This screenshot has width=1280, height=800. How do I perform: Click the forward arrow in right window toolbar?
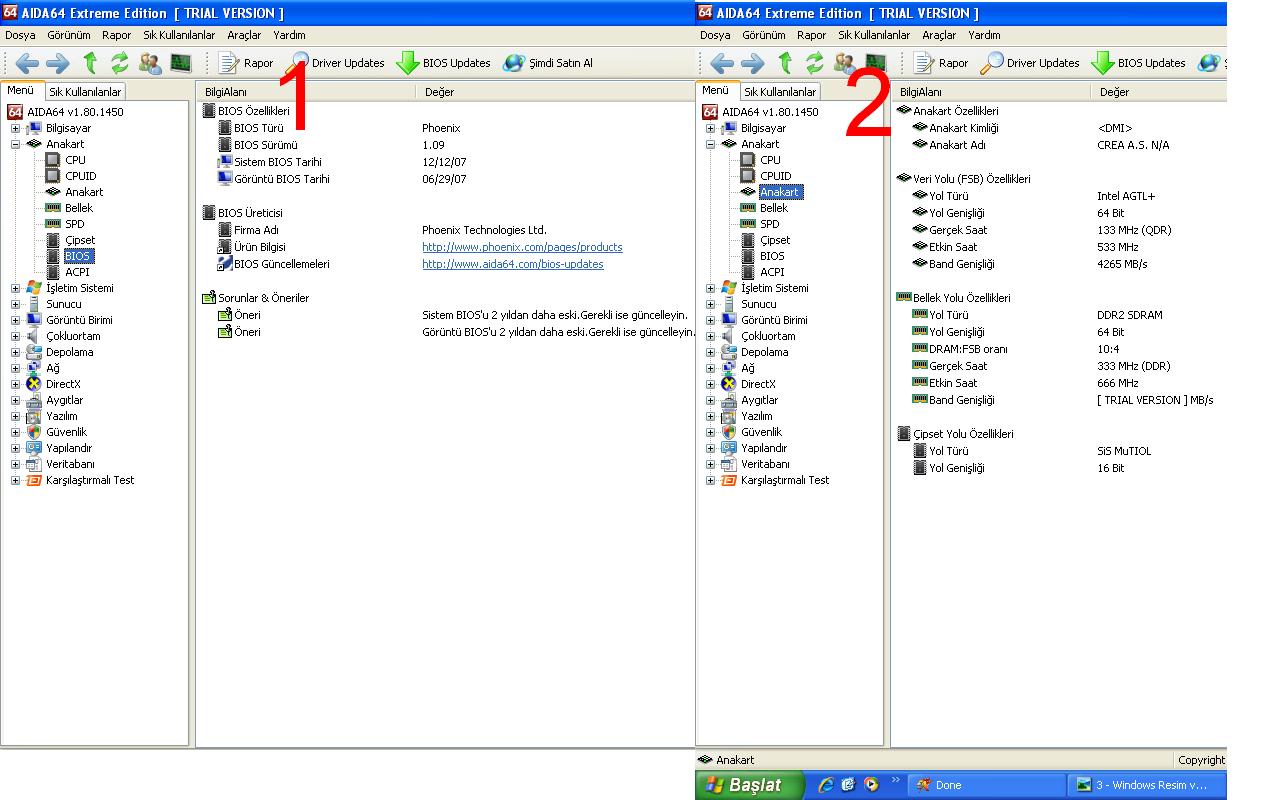click(752, 63)
